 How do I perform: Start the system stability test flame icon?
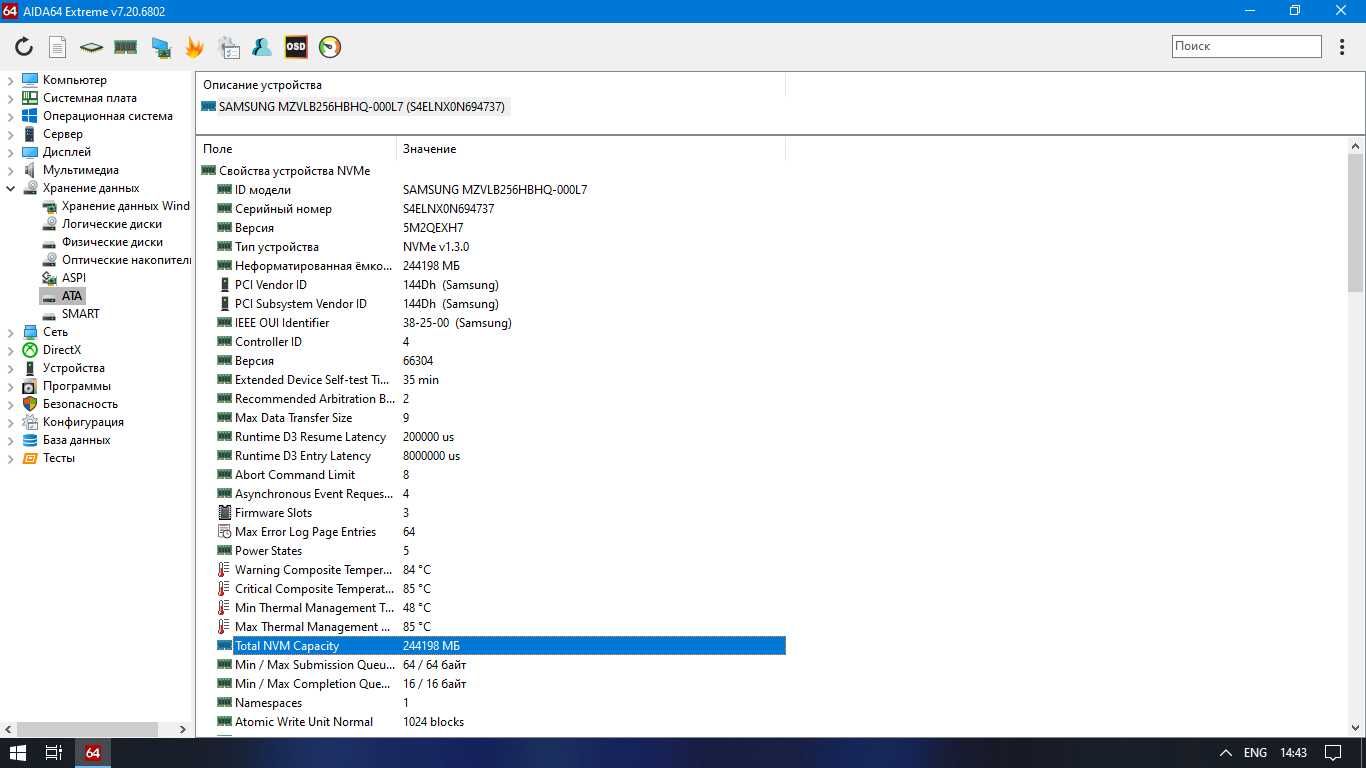(194, 47)
